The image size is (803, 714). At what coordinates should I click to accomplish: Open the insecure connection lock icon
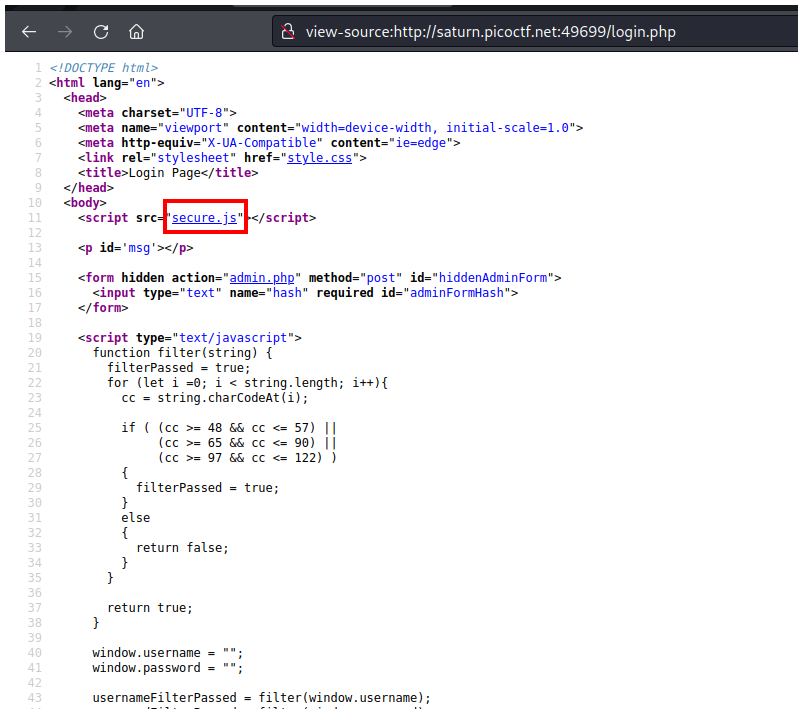coord(288,31)
